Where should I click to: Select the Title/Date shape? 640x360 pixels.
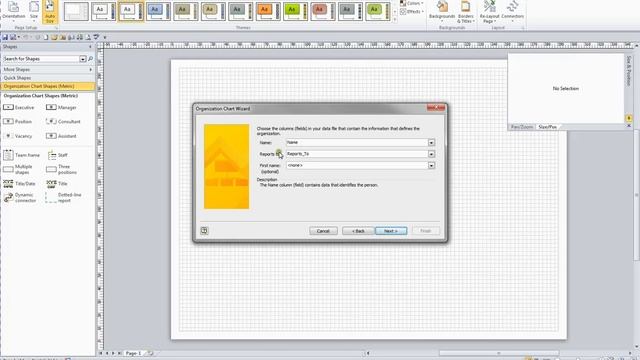point(19,184)
